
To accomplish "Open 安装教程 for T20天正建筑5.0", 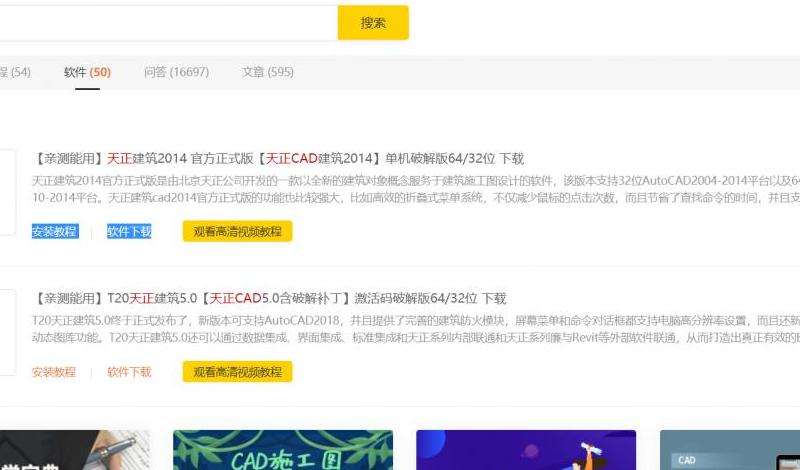I will pyautogui.click(x=54, y=372).
